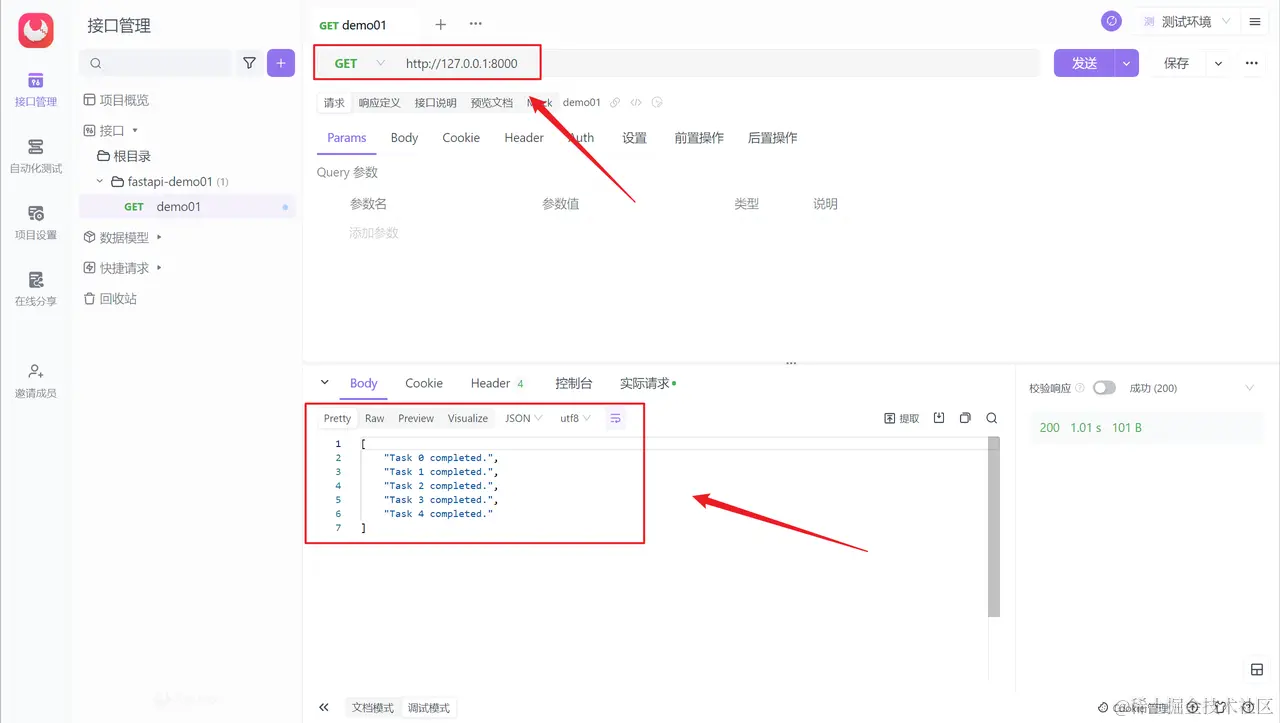Download the response body
1280x723 pixels.
pyautogui.click(x=939, y=418)
